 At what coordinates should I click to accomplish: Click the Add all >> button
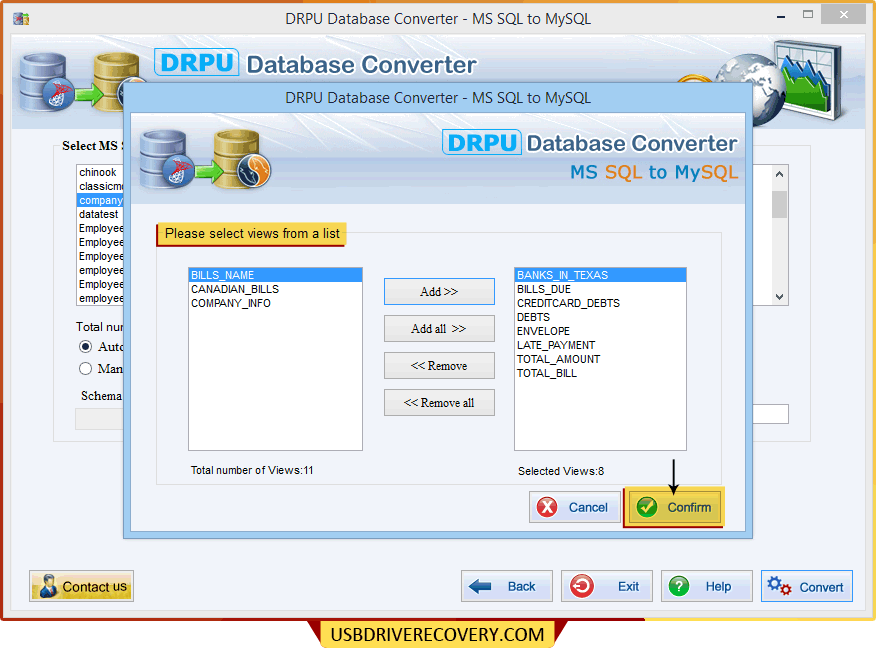(439, 328)
